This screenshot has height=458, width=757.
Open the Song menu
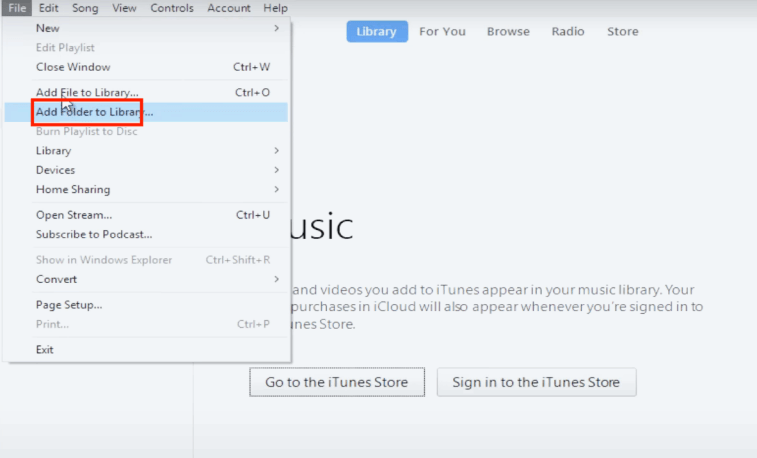pos(85,8)
